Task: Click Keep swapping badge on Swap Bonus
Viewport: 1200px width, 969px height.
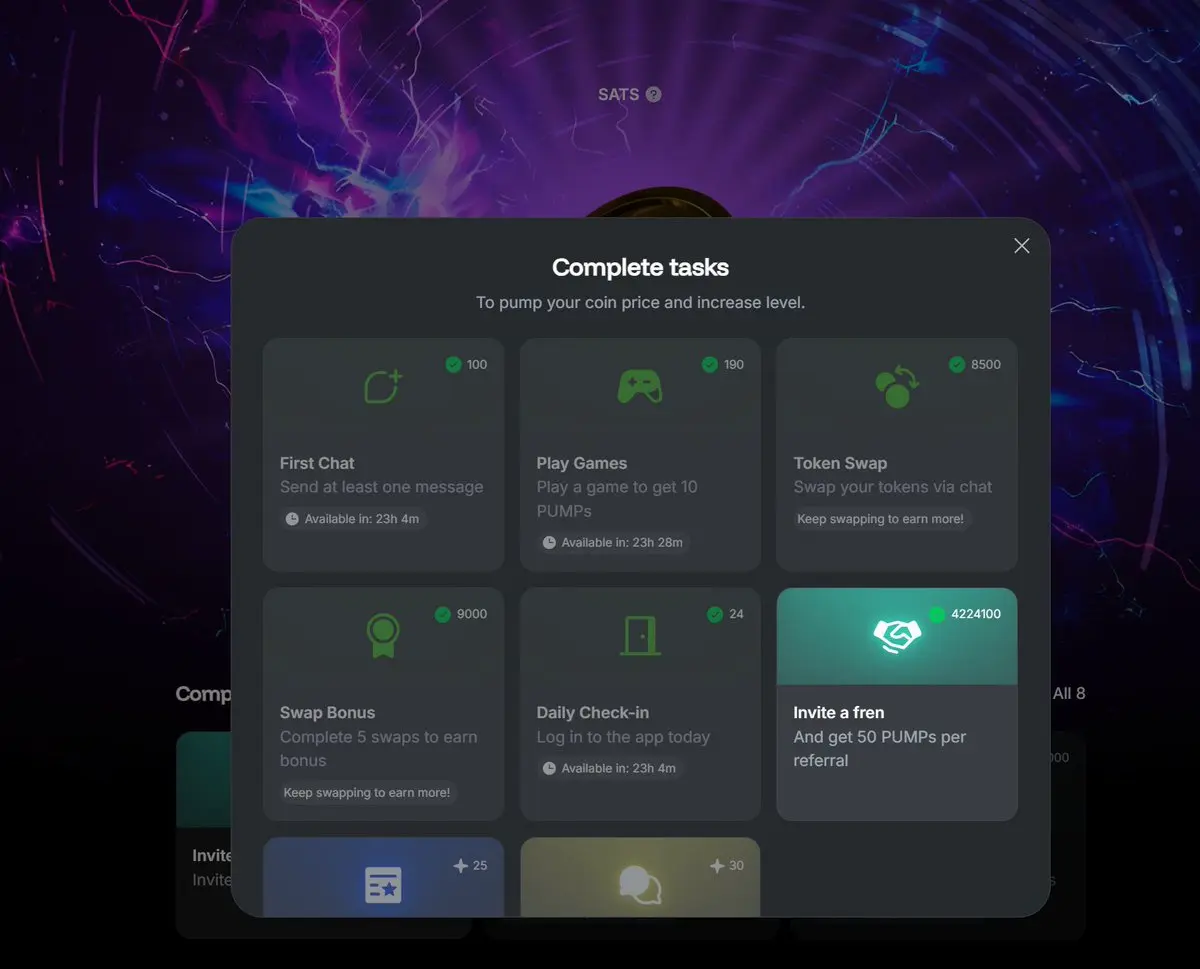Action: (367, 793)
